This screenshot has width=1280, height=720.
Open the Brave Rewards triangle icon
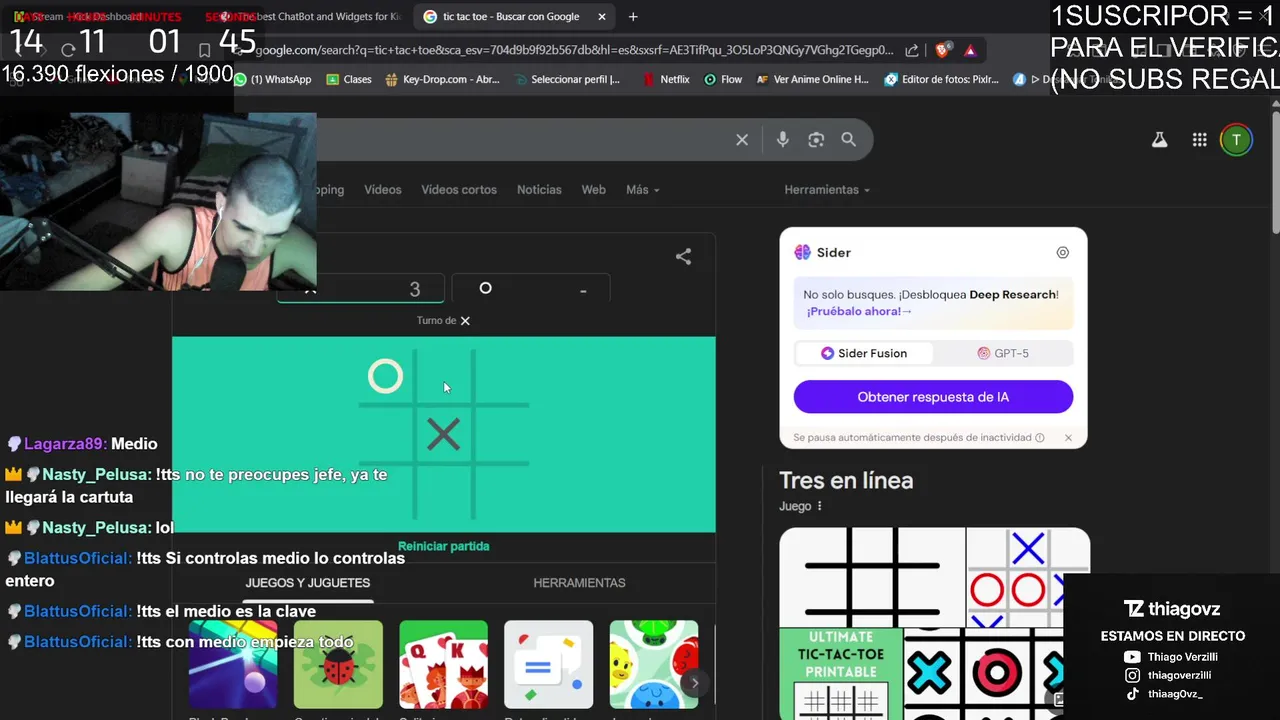tap(970, 50)
